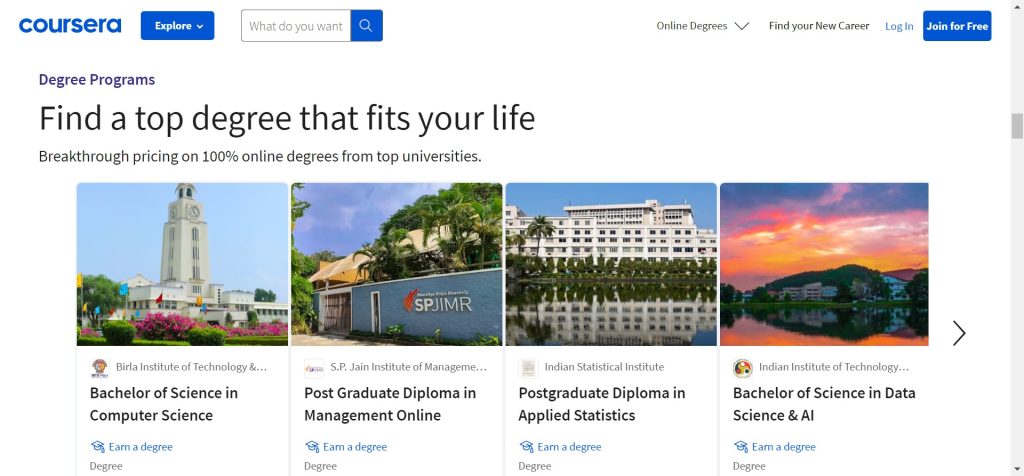Click the Birla Institute of Technology logo
The image size is (1024, 476).
(99, 367)
